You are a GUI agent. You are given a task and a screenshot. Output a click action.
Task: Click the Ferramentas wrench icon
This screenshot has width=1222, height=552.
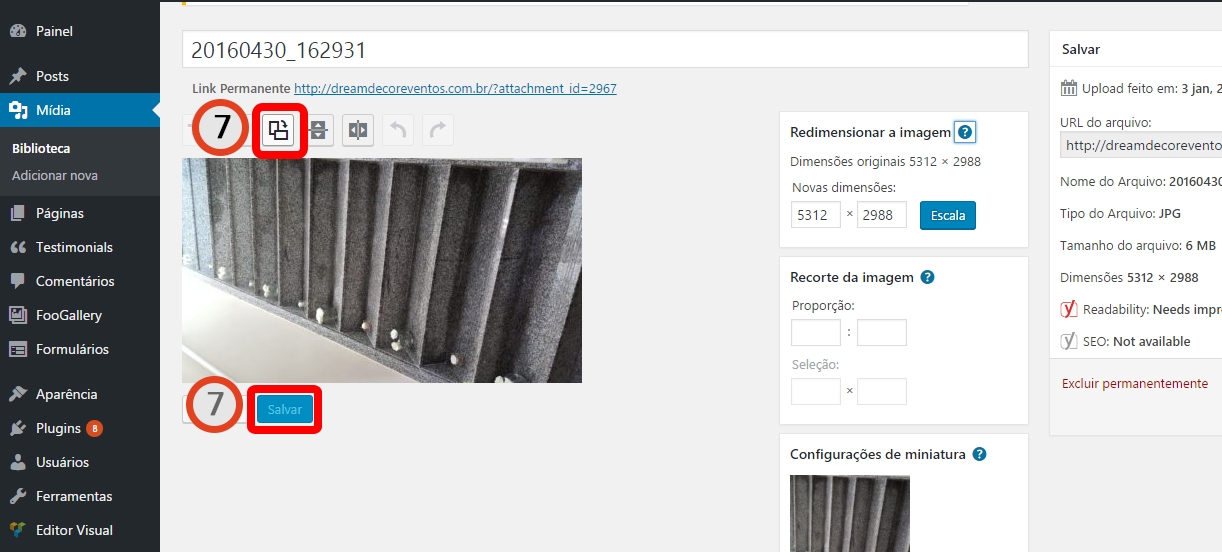pos(18,496)
